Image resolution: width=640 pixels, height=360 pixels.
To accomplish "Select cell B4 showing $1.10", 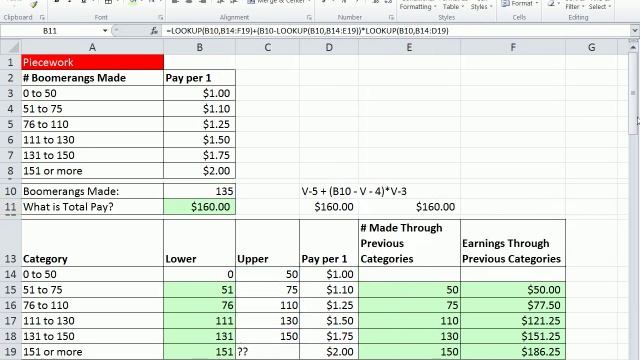I will tap(199, 109).
